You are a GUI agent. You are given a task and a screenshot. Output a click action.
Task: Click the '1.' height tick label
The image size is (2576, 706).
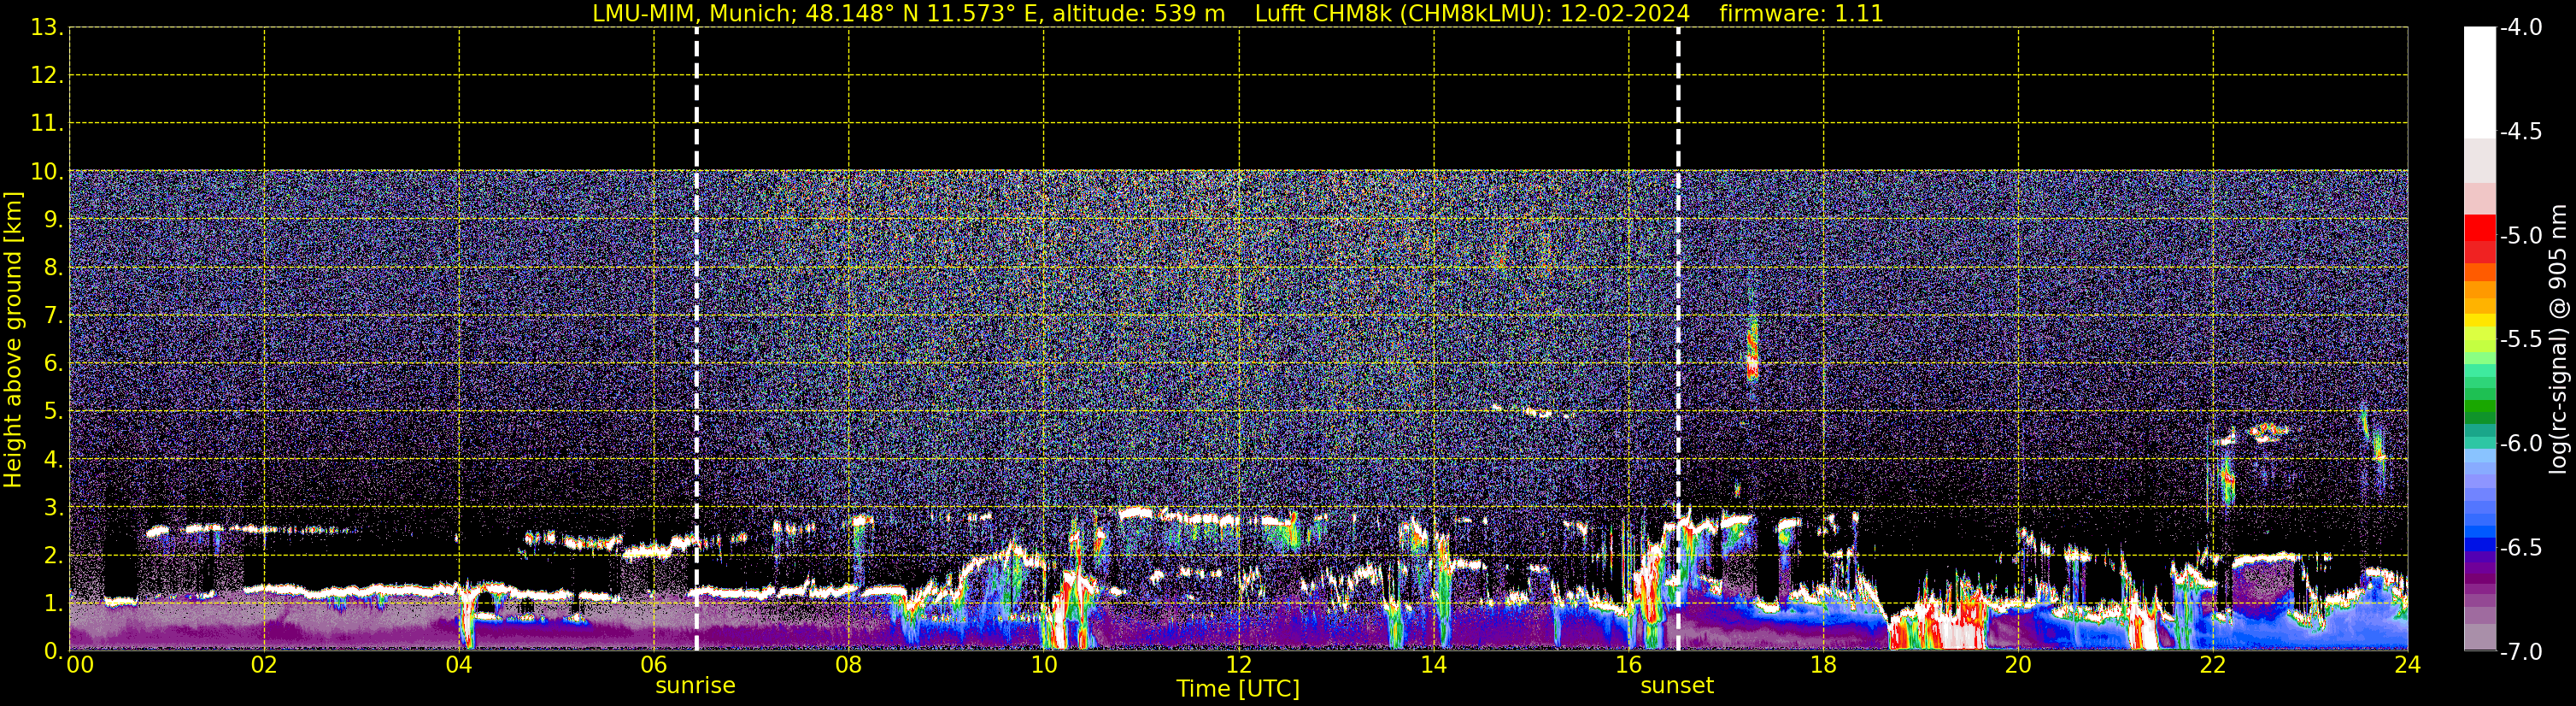coord(53,604)
